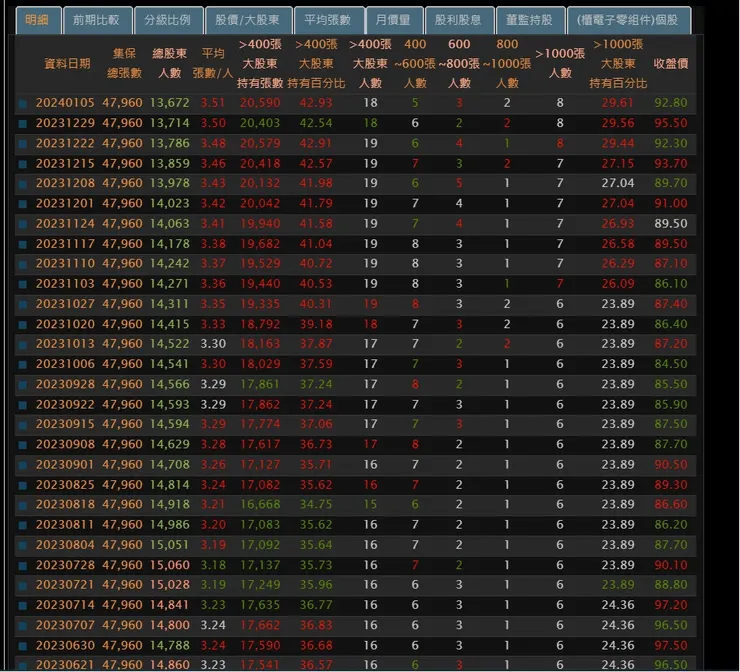The image size is (740, 672).
Task: Click shareholder count 15,060
Action: 169,565
